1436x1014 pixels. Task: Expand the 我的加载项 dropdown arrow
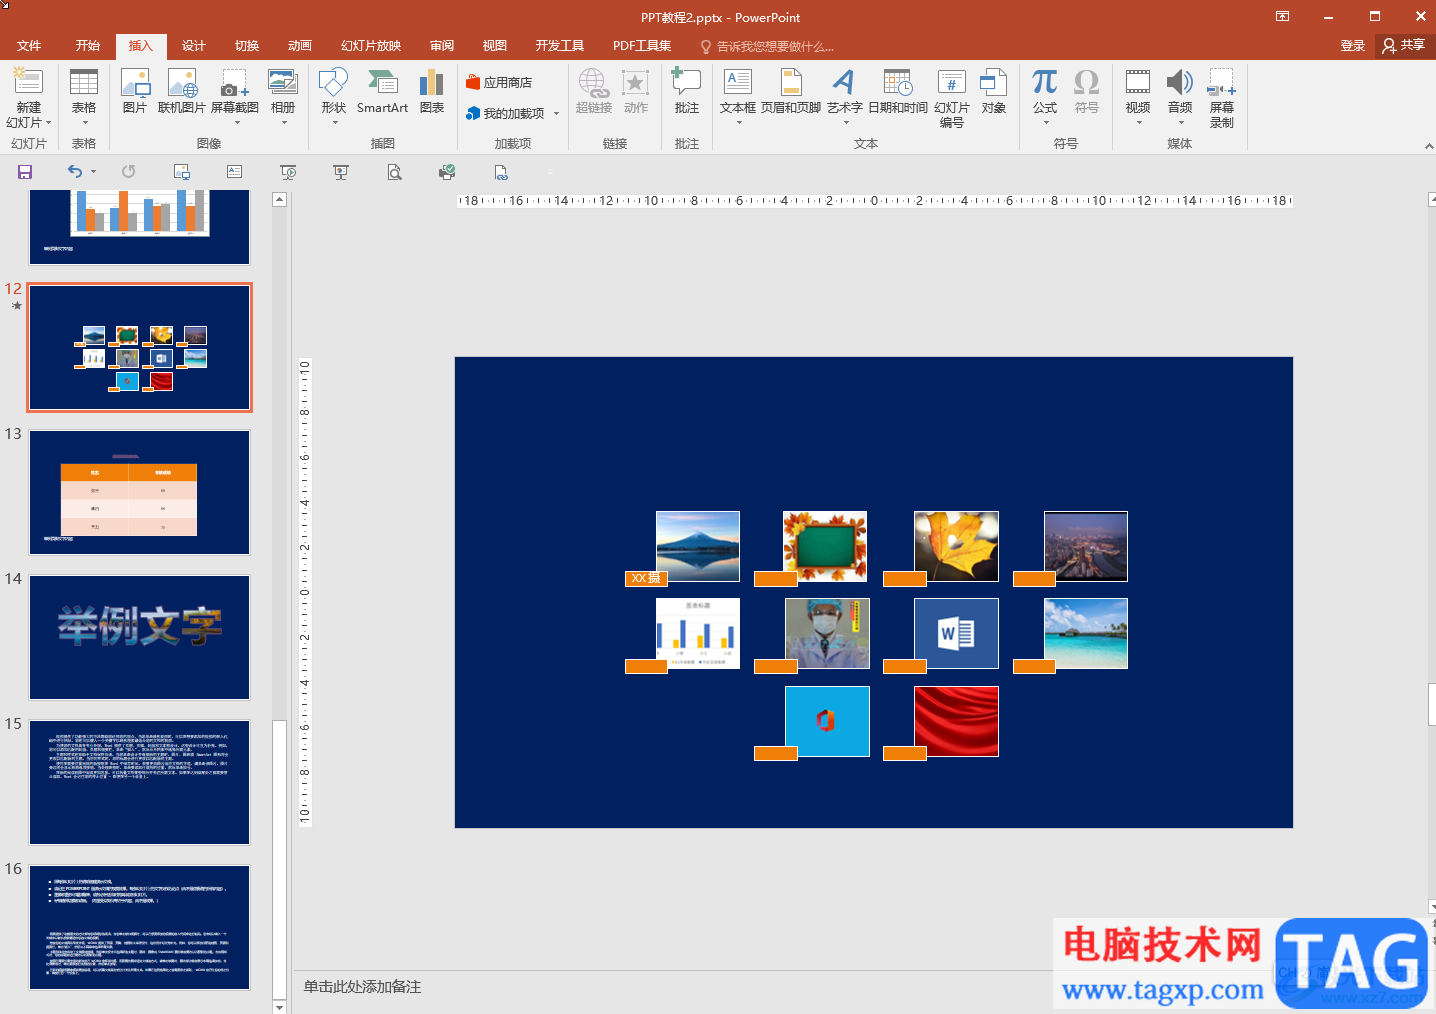click(x=556, y=114)
